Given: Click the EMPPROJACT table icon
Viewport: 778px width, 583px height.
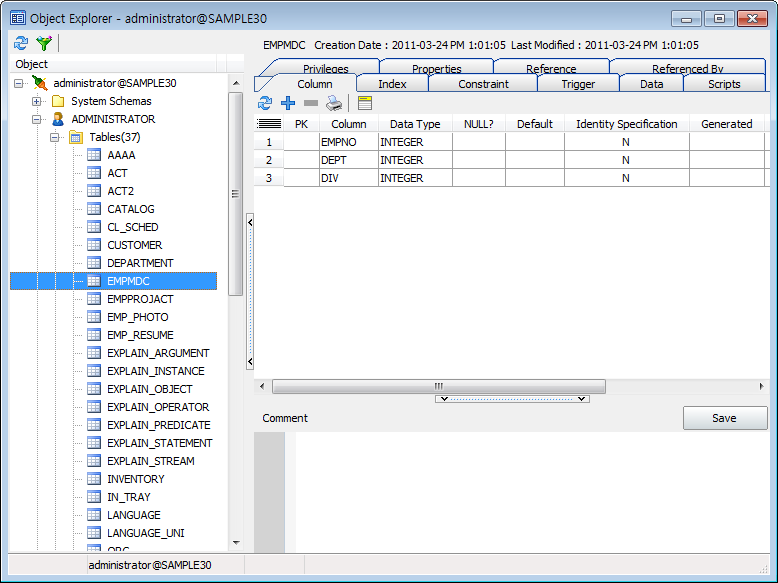Looking at the screenshot, I should tap(94, 299).
